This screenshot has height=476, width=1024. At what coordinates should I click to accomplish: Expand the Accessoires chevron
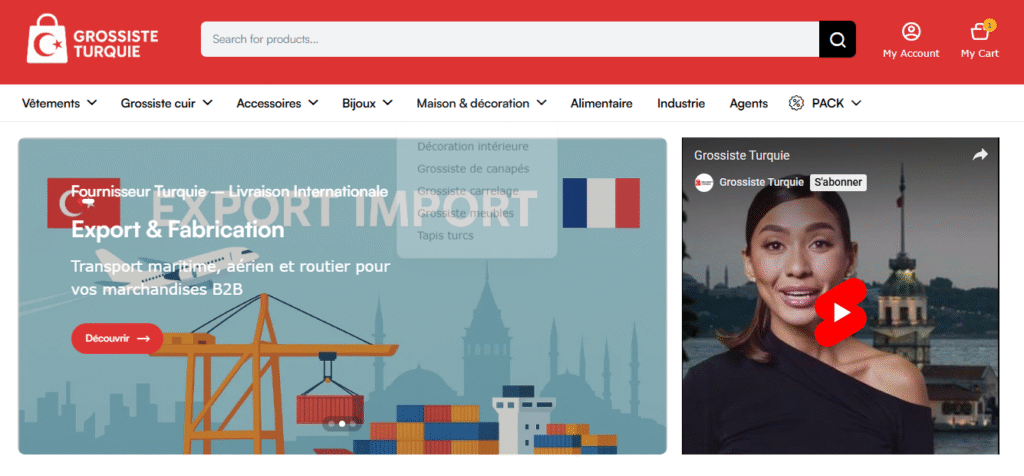[313, 103]
